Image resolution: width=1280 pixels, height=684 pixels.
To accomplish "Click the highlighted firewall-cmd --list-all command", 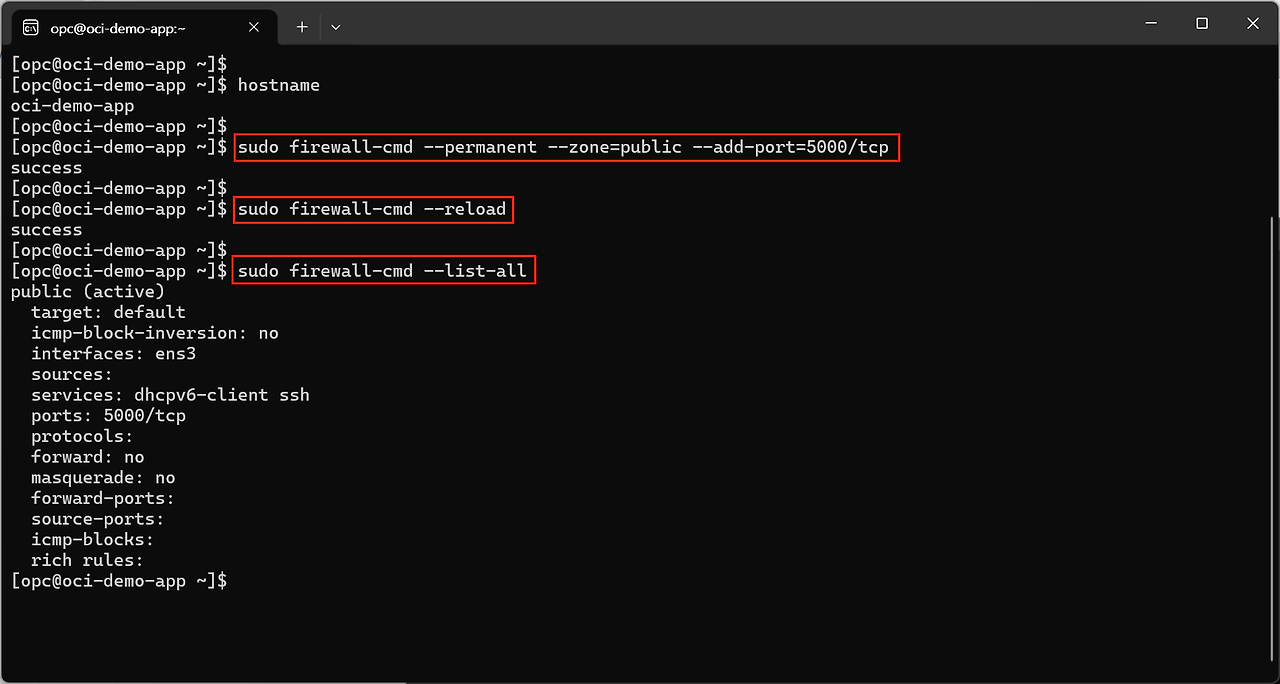I will coord(382,272).
